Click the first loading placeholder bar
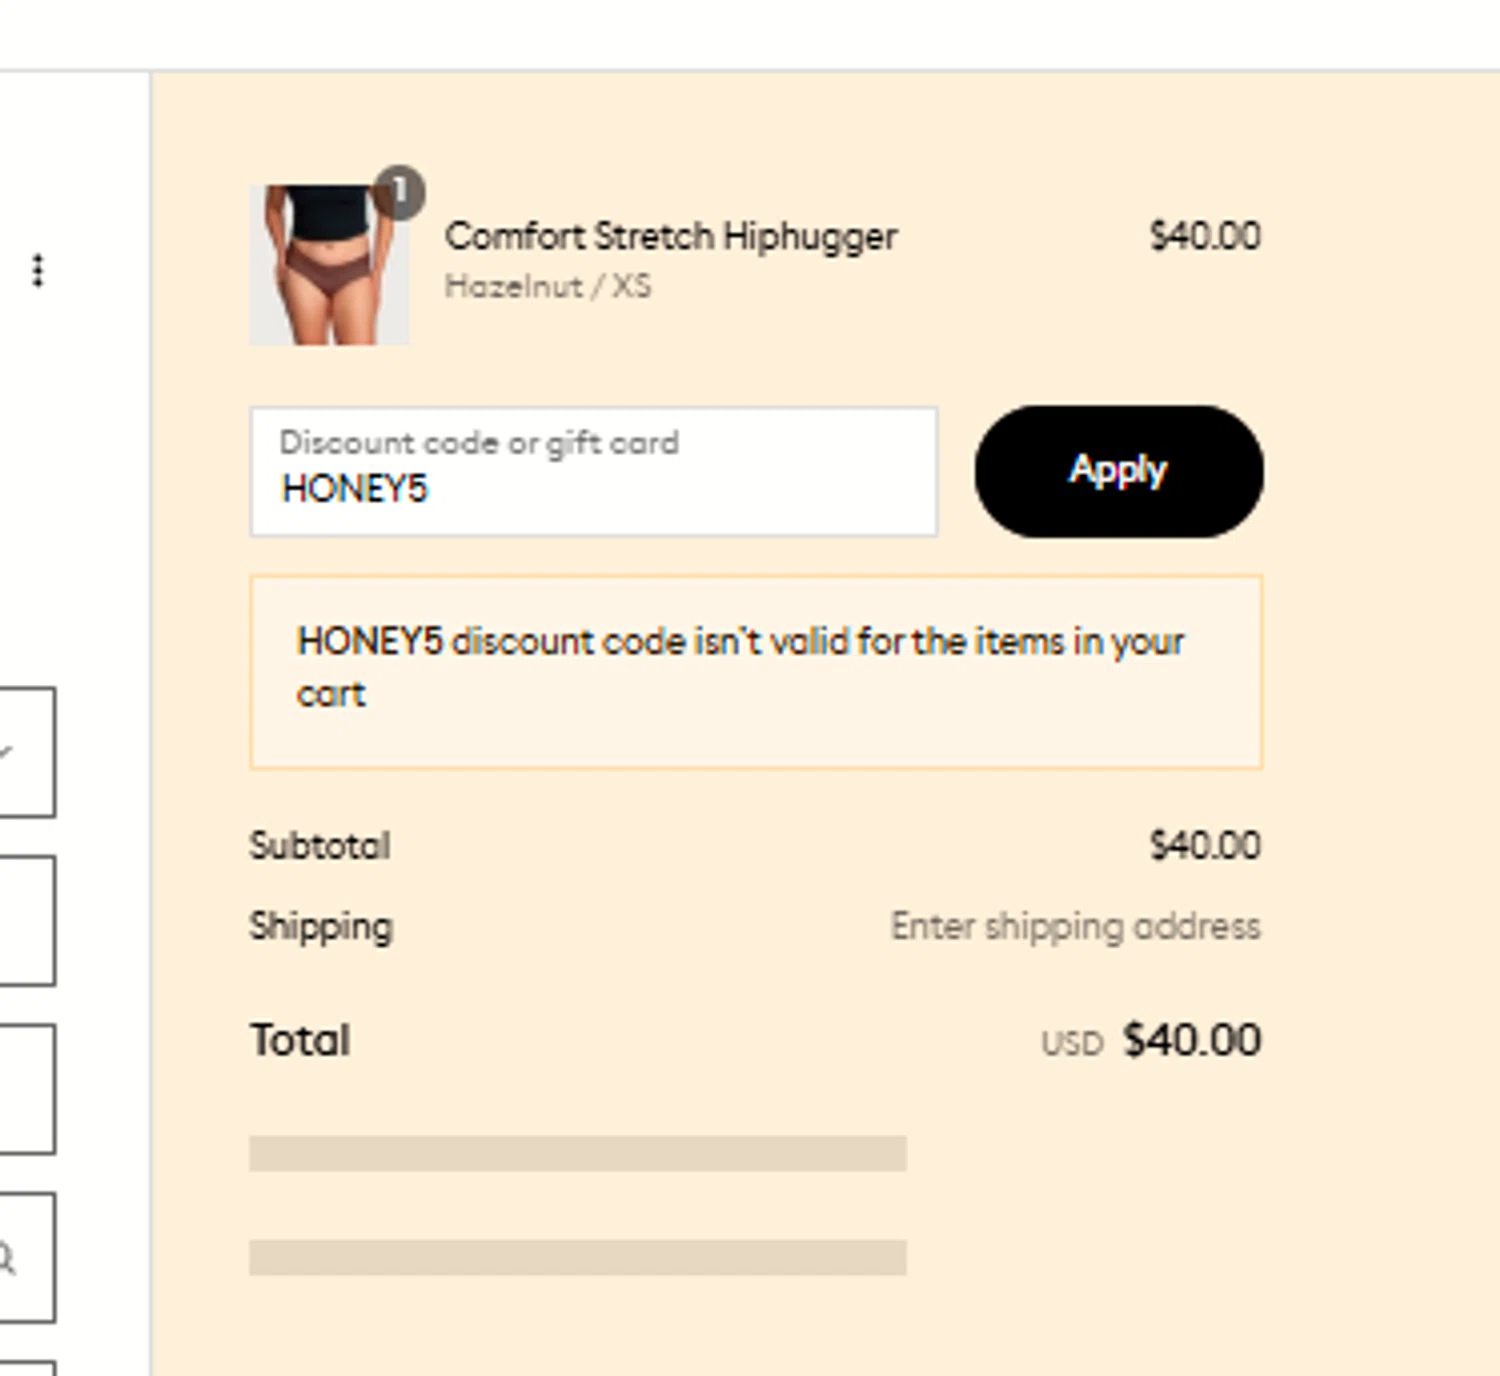The height and width of the screenshot is (1376, 1500). tap(578, 1153)
